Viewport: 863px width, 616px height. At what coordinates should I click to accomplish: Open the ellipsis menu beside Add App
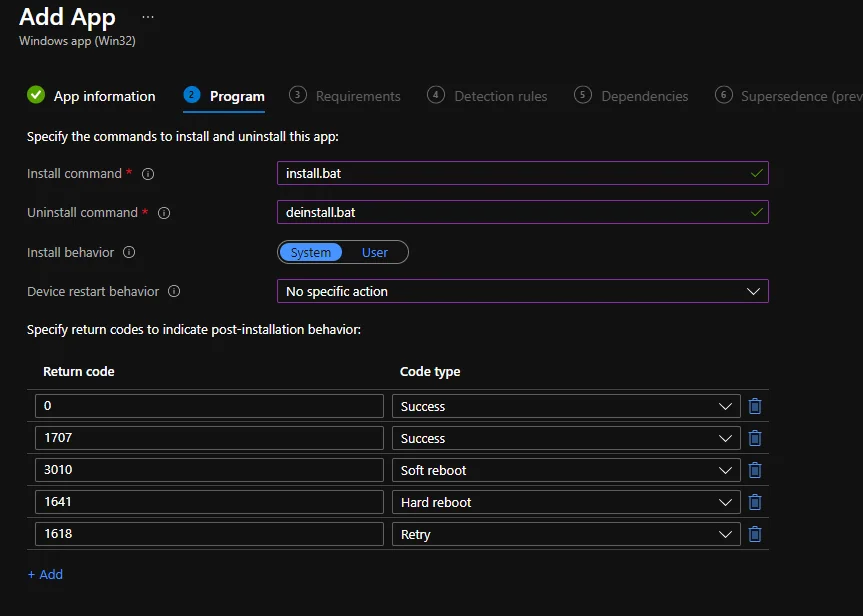pos(148,17)
